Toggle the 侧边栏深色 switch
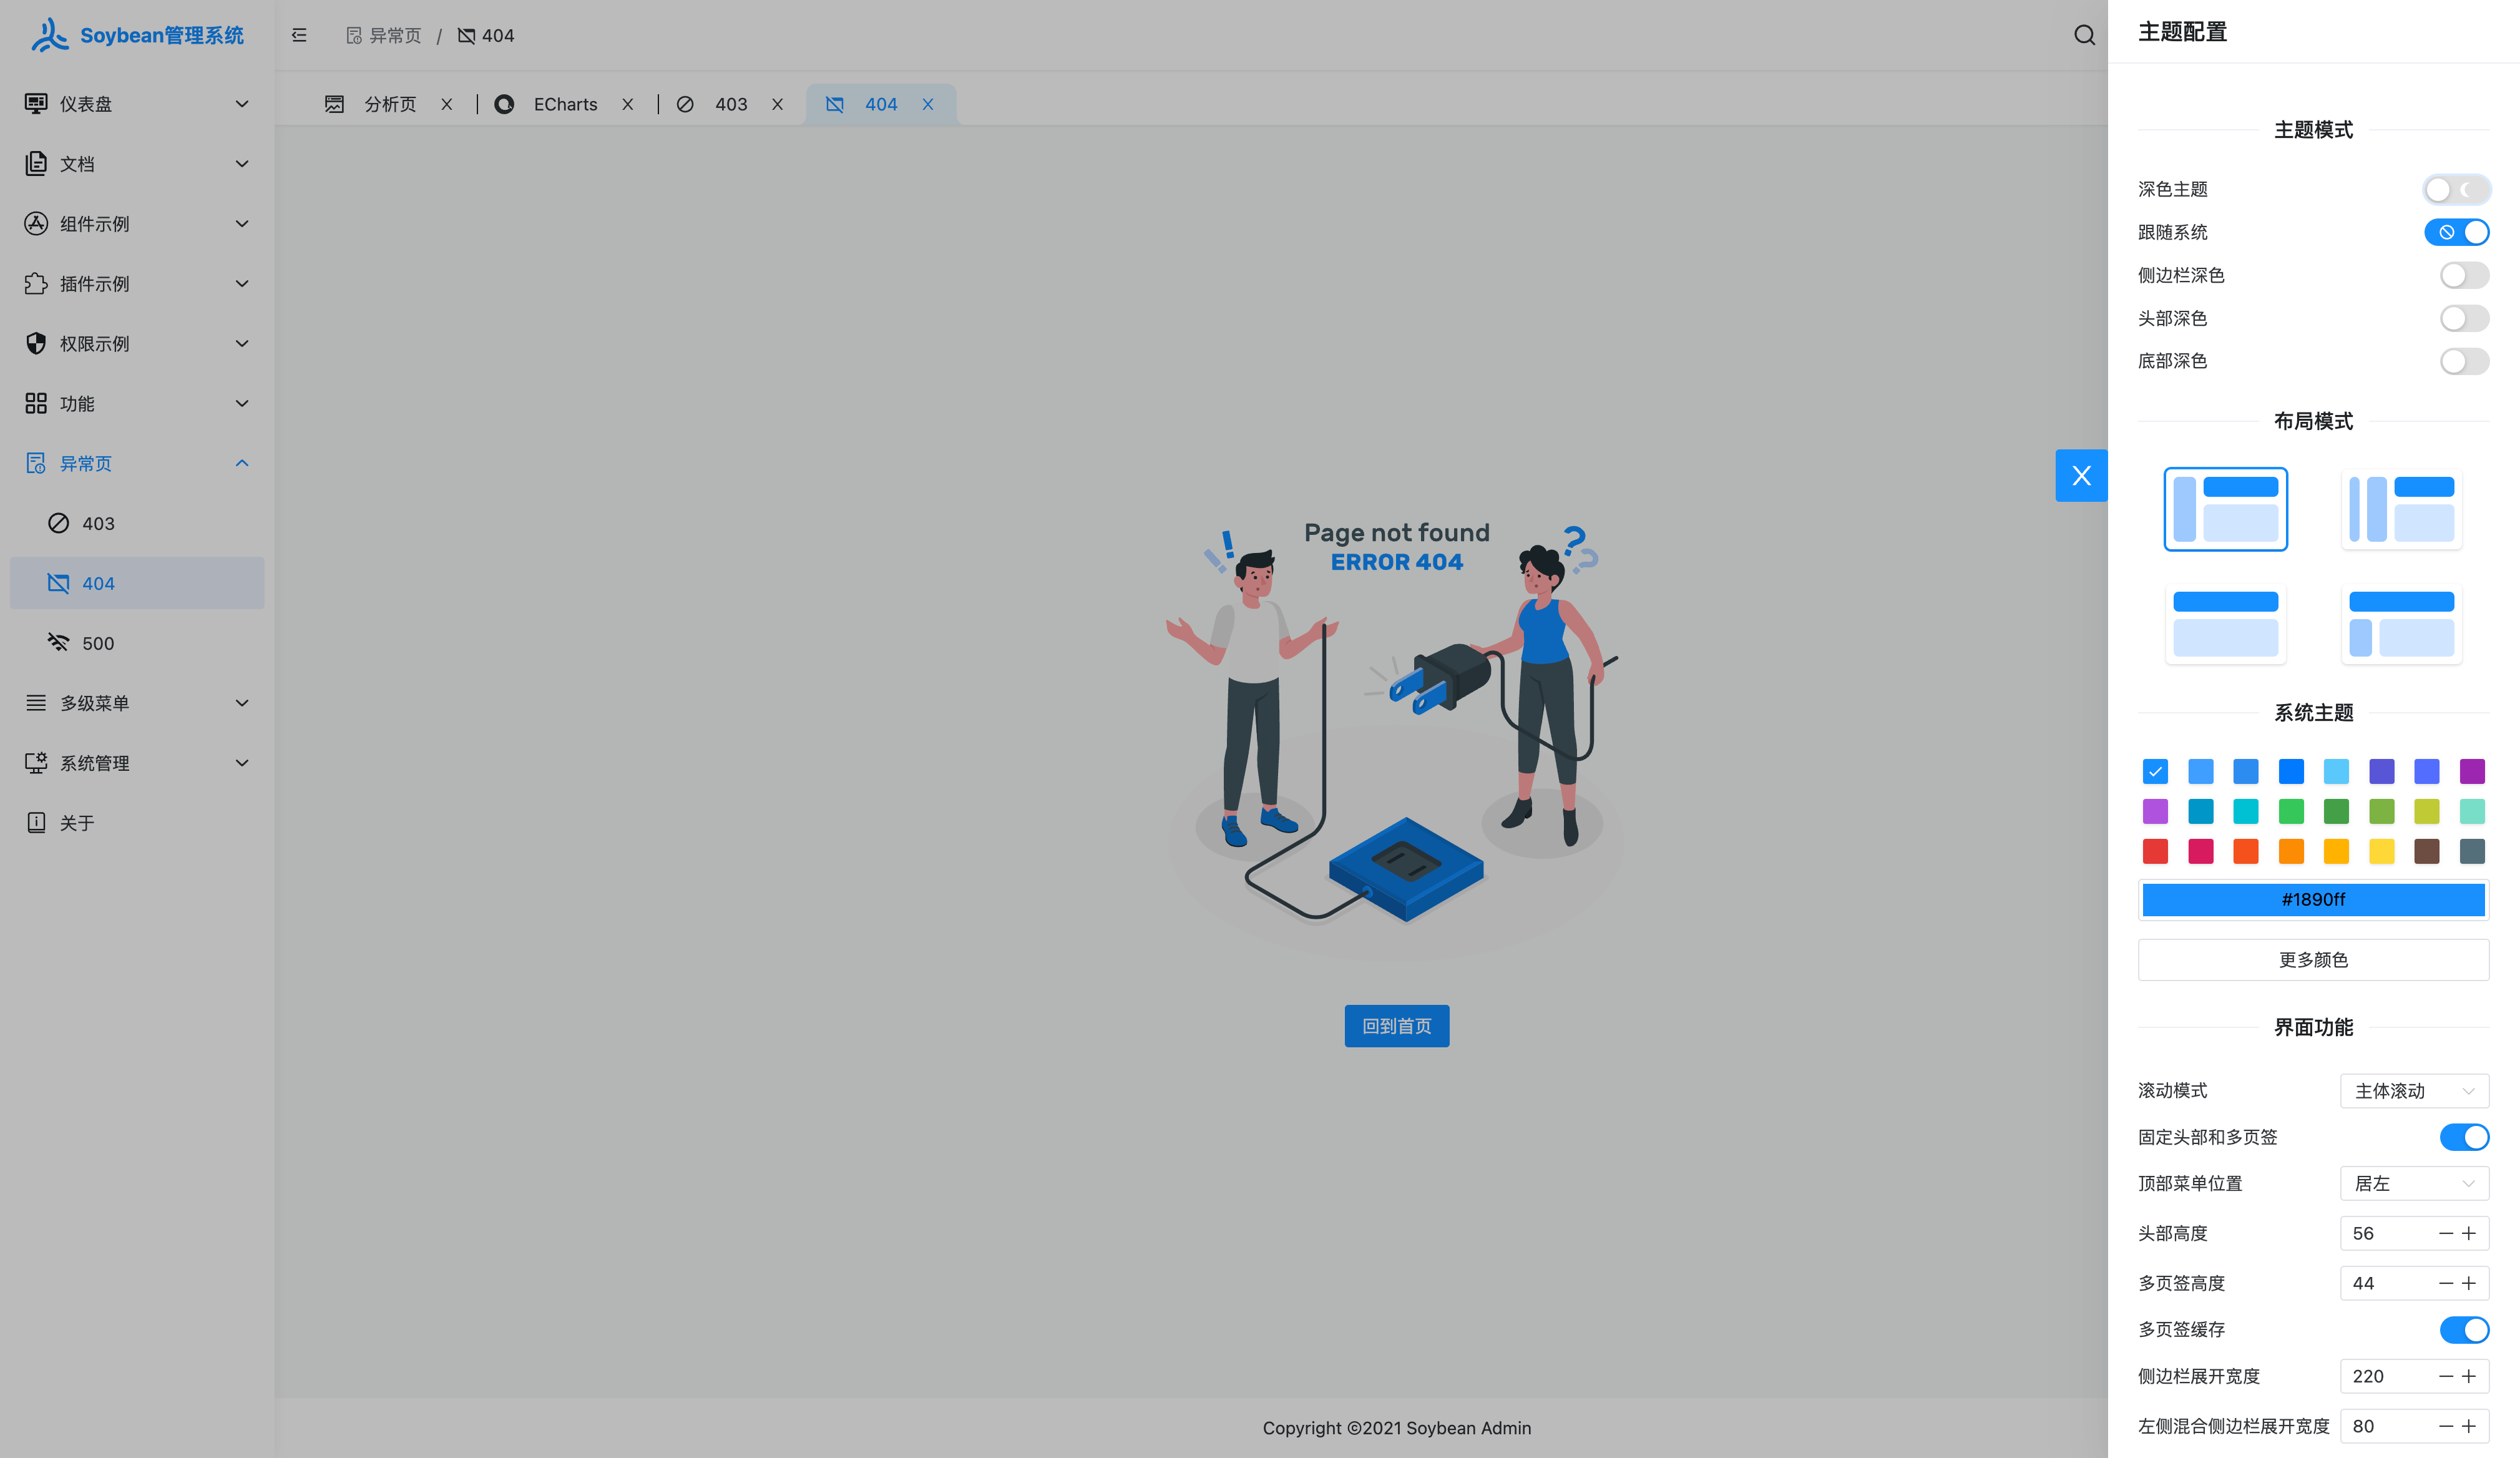Screen dimensions: 2520x1458 [2463, 275]
